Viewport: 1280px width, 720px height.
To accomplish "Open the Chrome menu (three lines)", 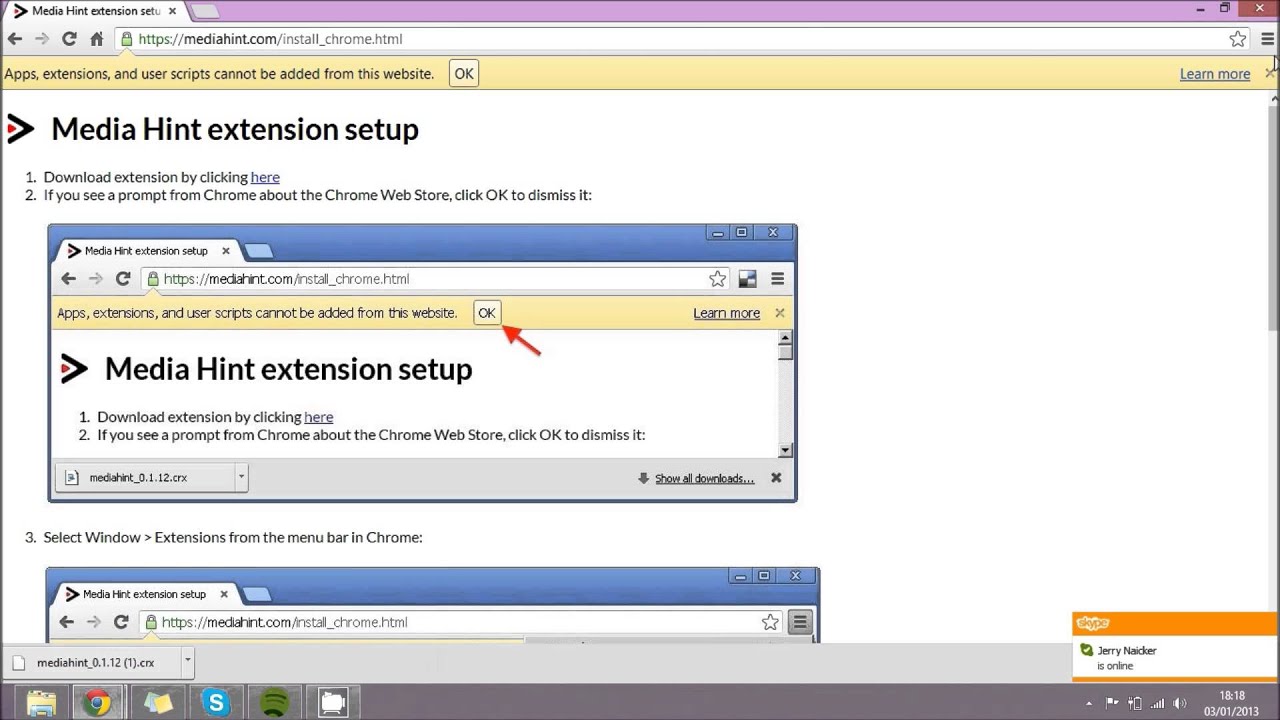I will pos(1268,39).
